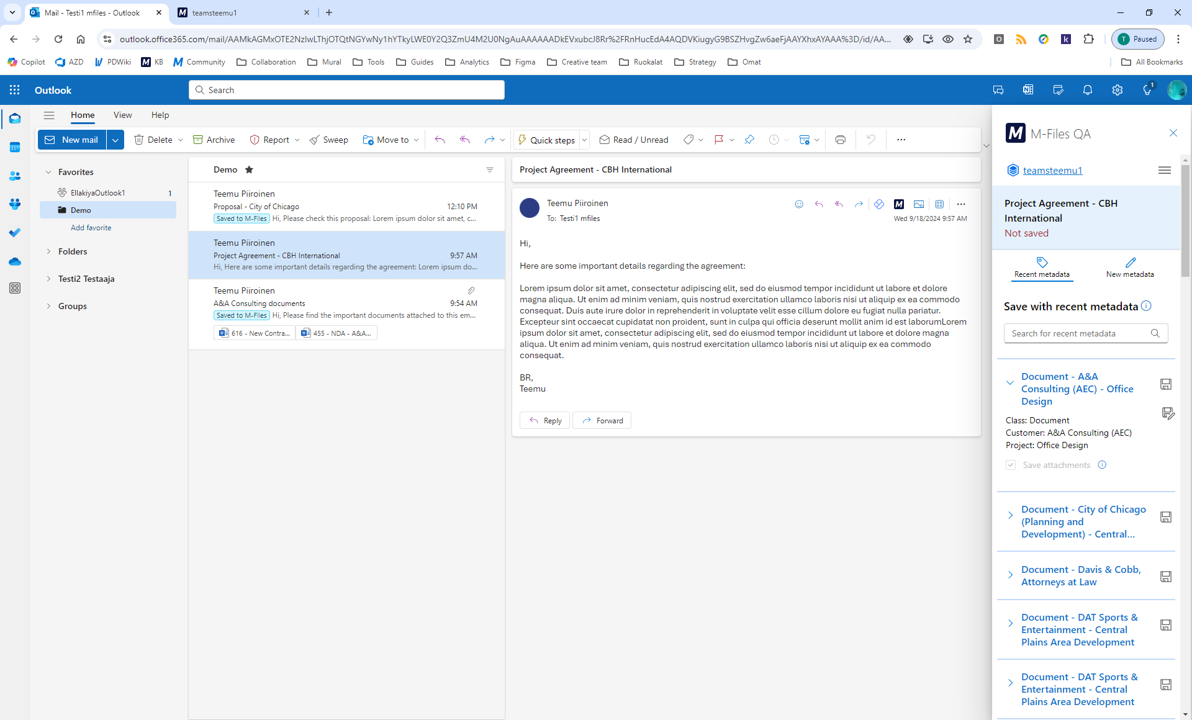Screen dimensions: 1192x720
Task: Expand the Testi2 Testaaja account
Action: [x=49, y=279]
